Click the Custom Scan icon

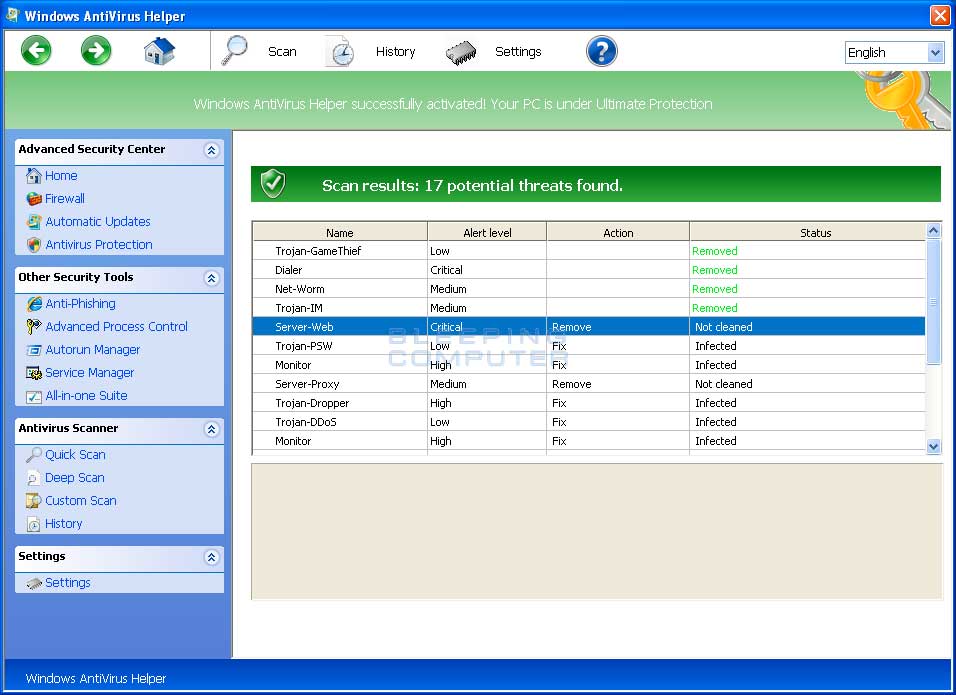pyautogui.click(x=34, y=501)
